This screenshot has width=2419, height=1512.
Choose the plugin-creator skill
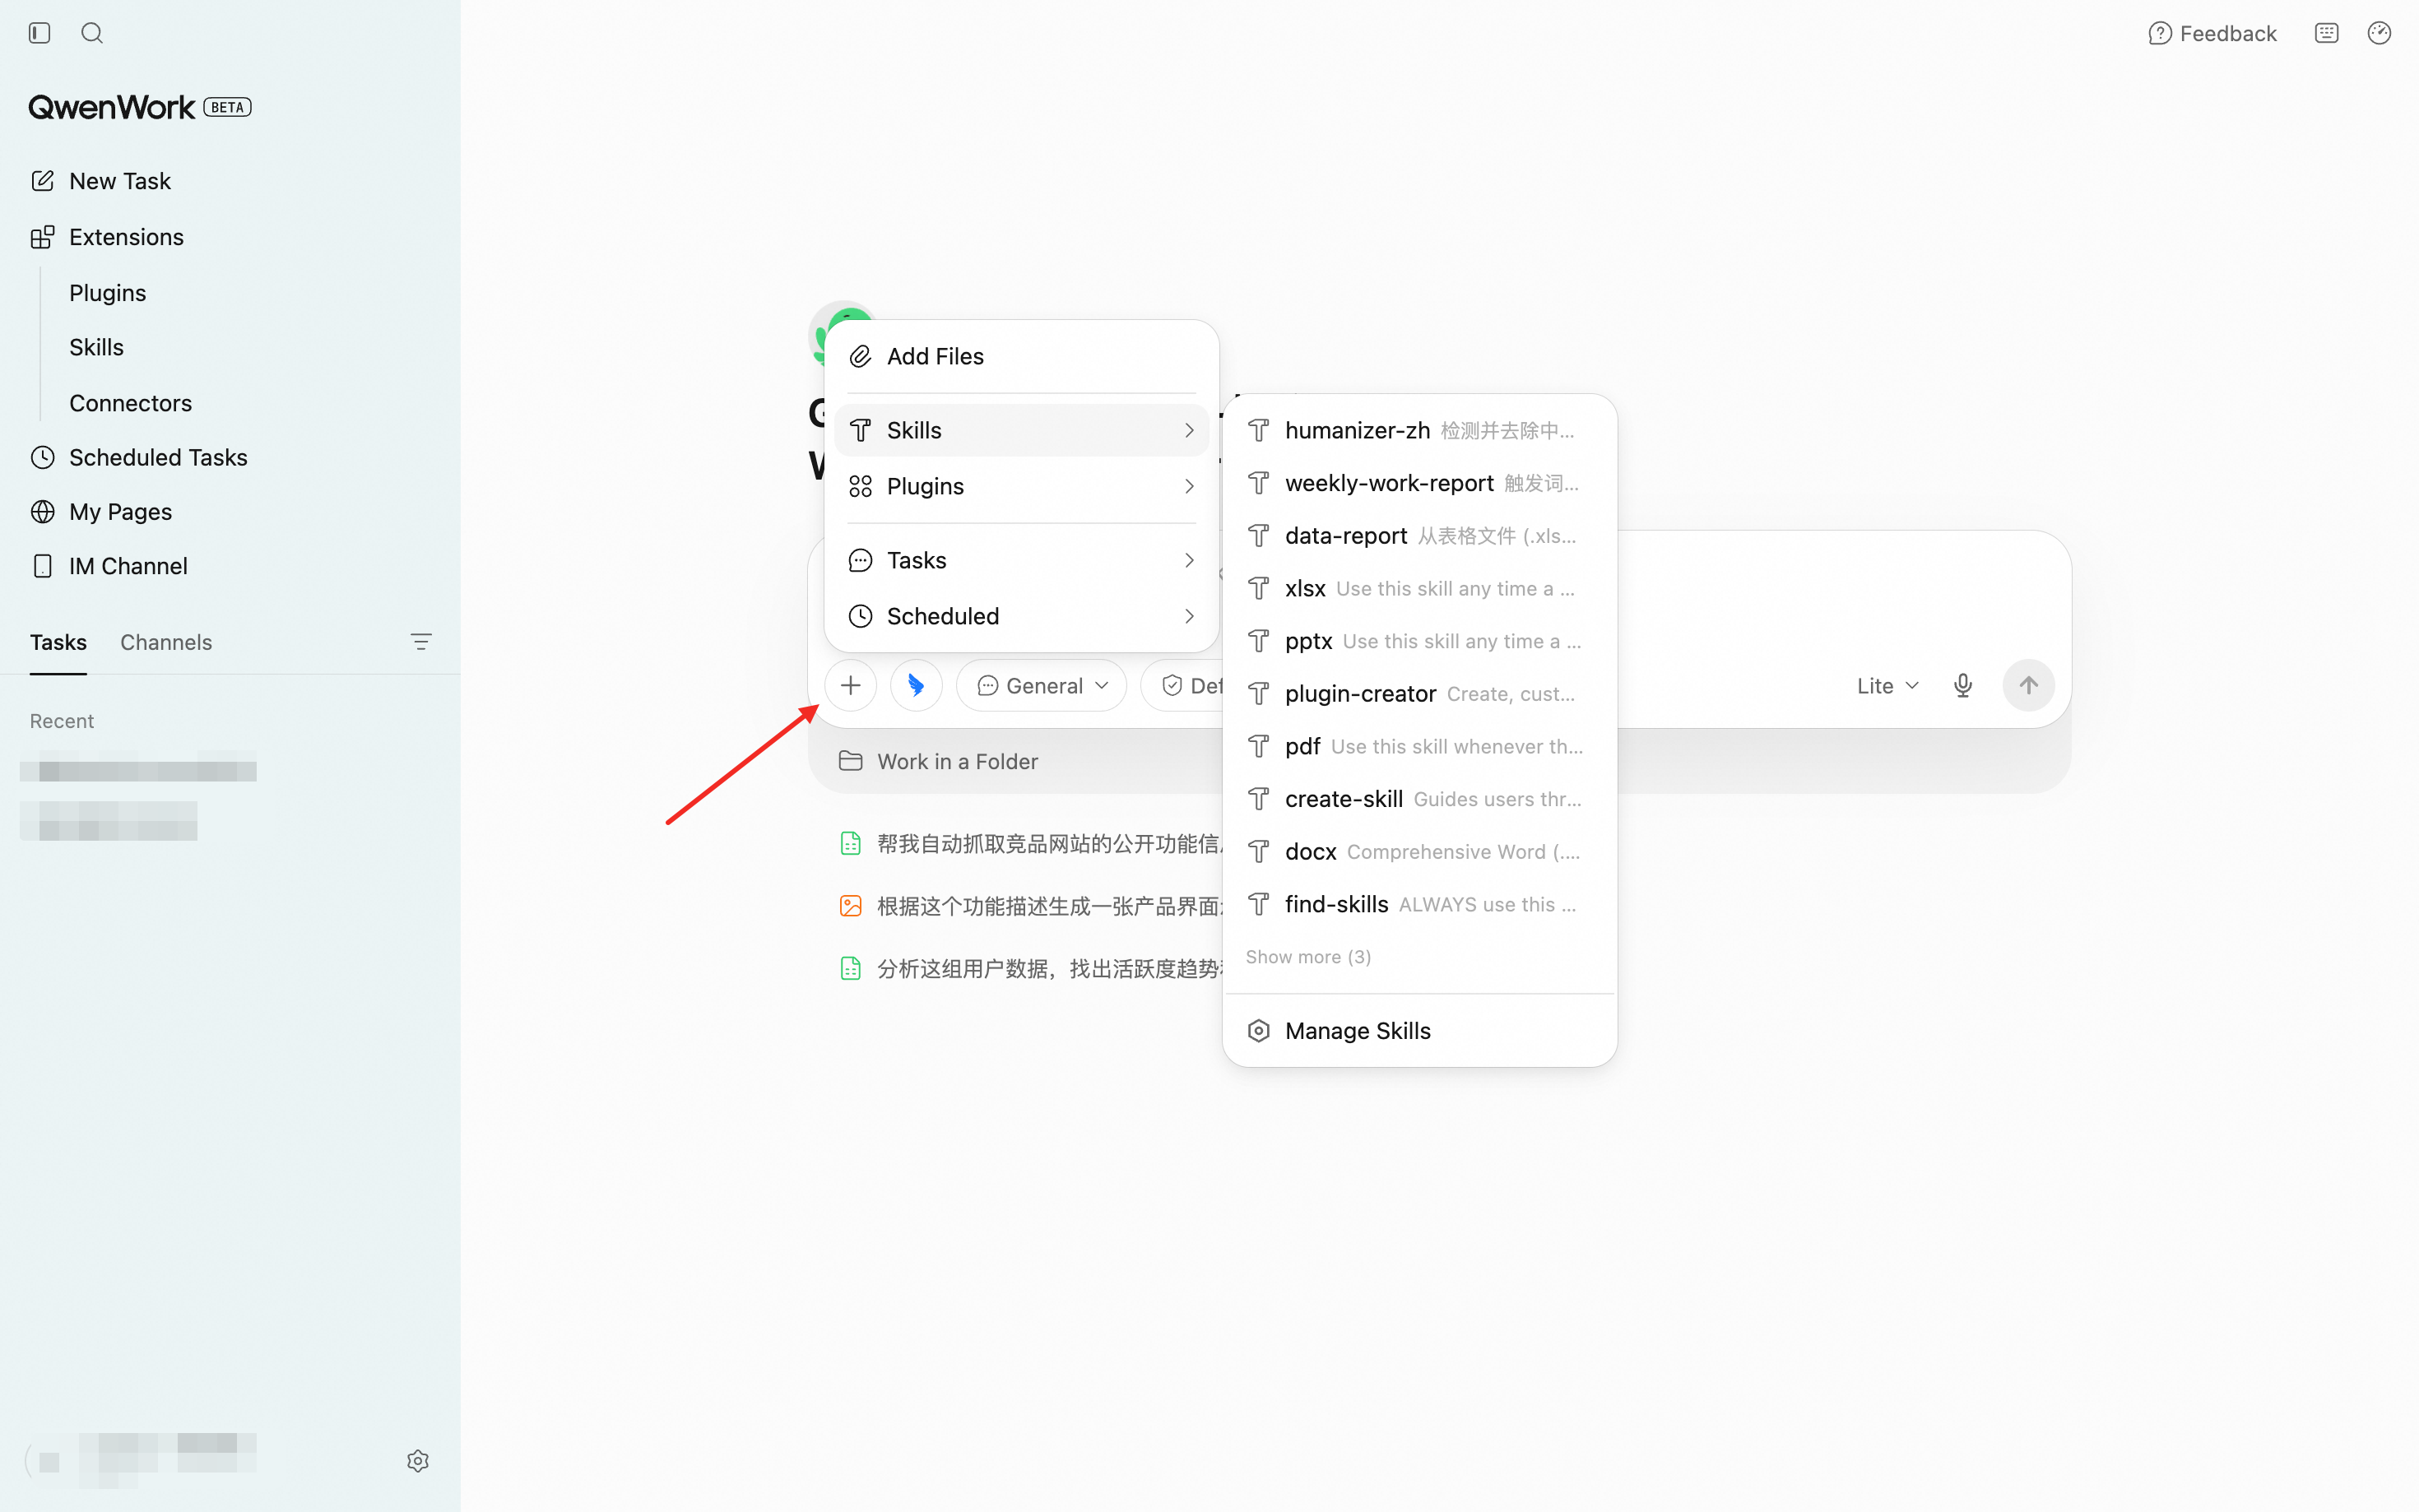coord(1419,694)
